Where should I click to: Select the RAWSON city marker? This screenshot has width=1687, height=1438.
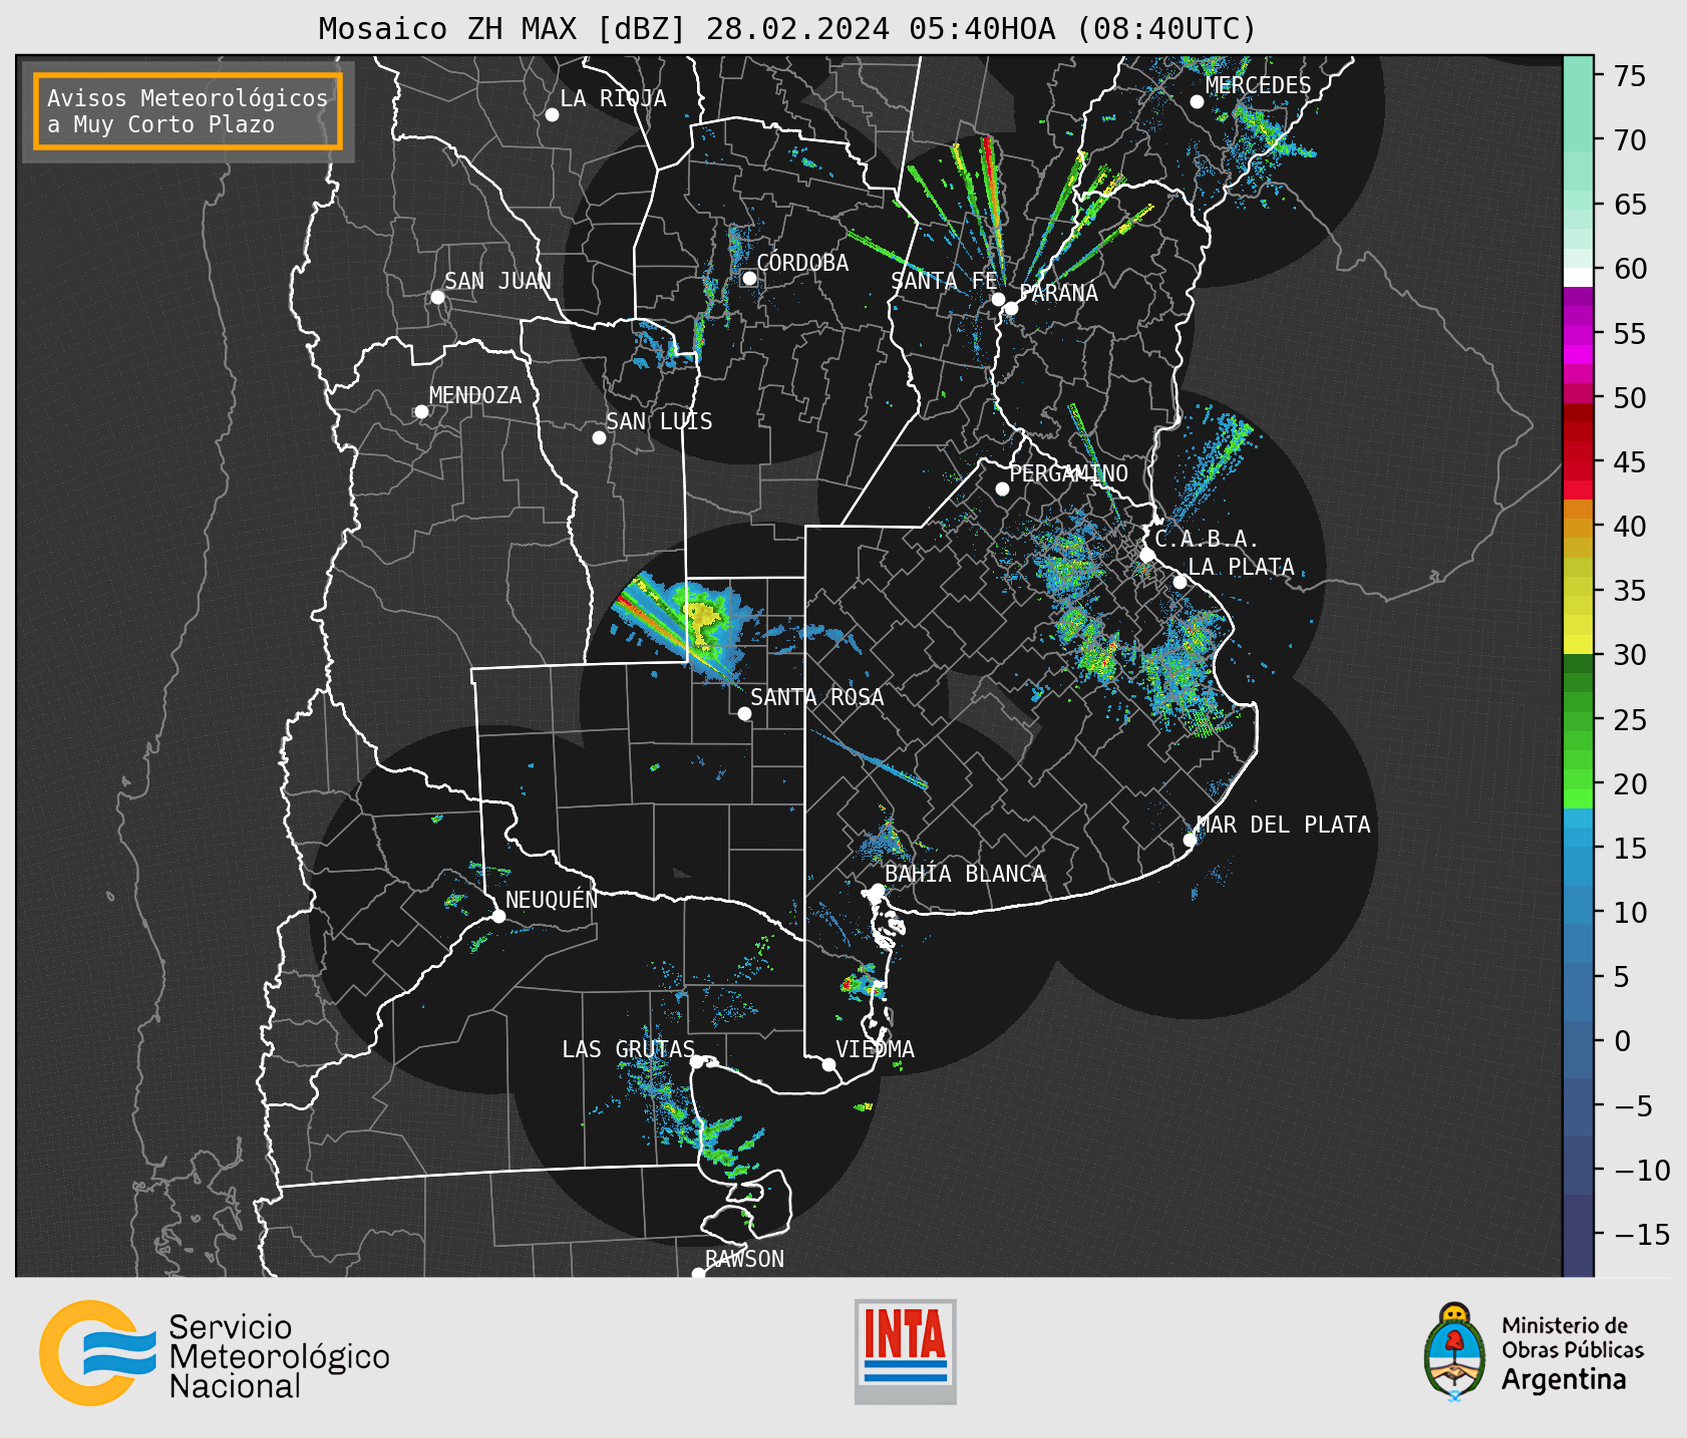[x=698, y=1273]
